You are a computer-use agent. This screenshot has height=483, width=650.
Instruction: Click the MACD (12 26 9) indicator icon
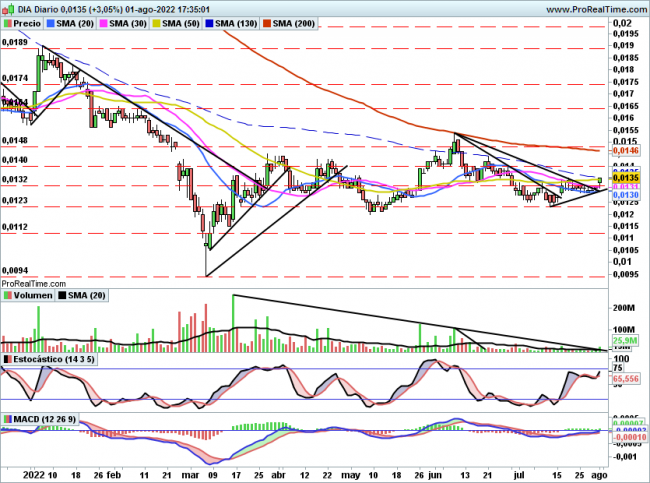point(7,417)
